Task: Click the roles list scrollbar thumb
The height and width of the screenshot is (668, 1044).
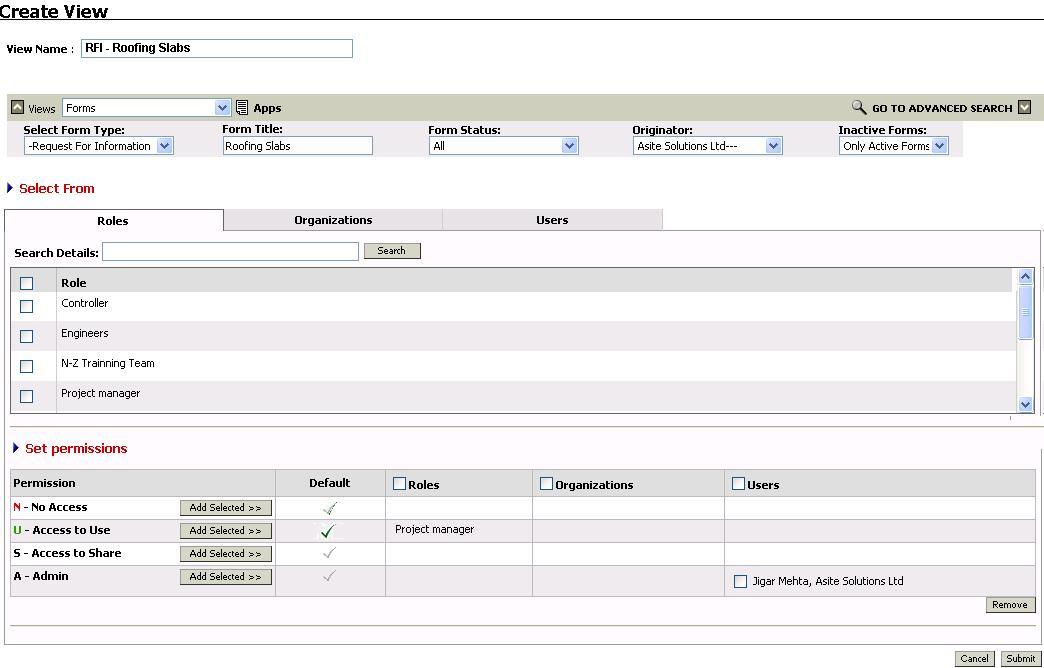Action: pyautogui.click(x=1025, y=312)
